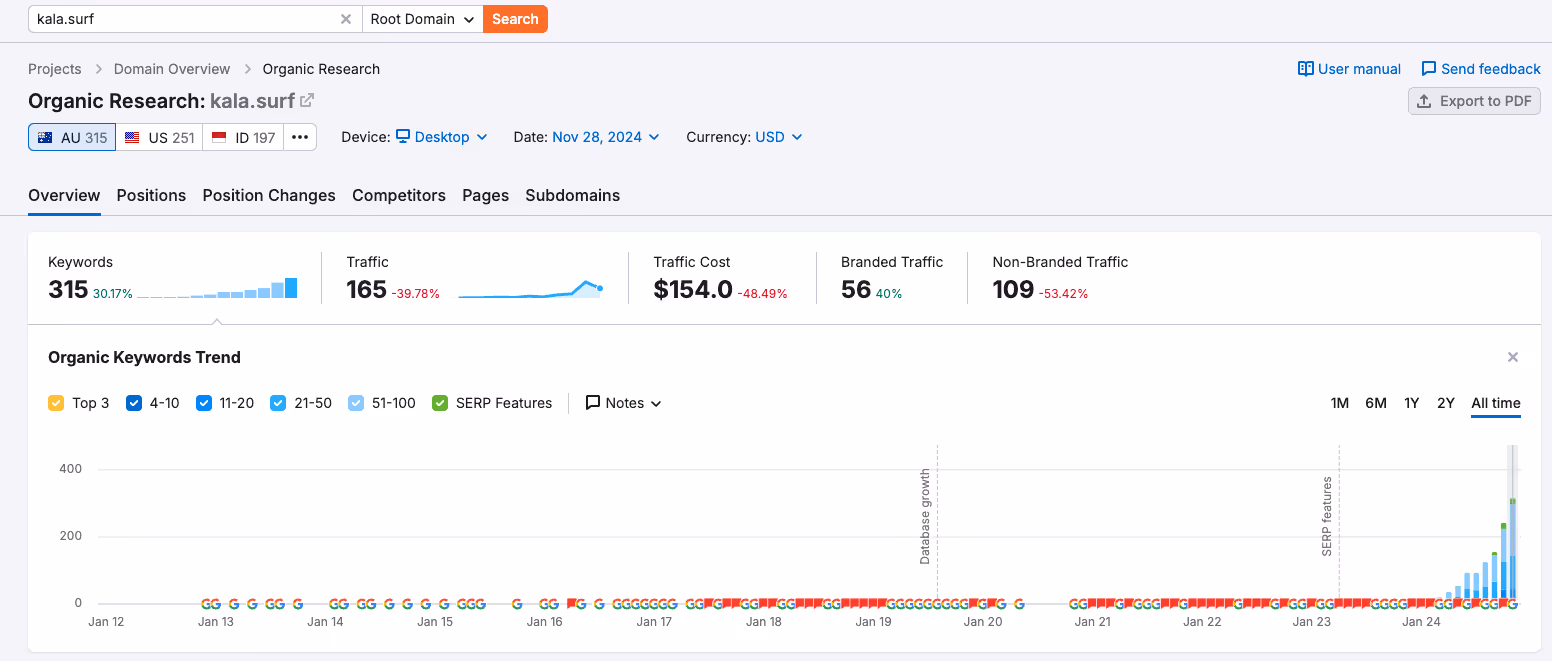Click the Keywords mini bar chart
Screen dimensions: 1552x661
tap(217, 288)
